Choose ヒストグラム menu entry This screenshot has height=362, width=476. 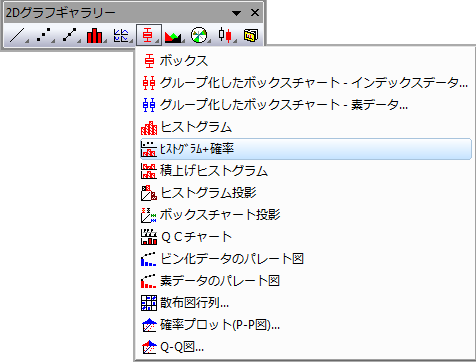306,127
